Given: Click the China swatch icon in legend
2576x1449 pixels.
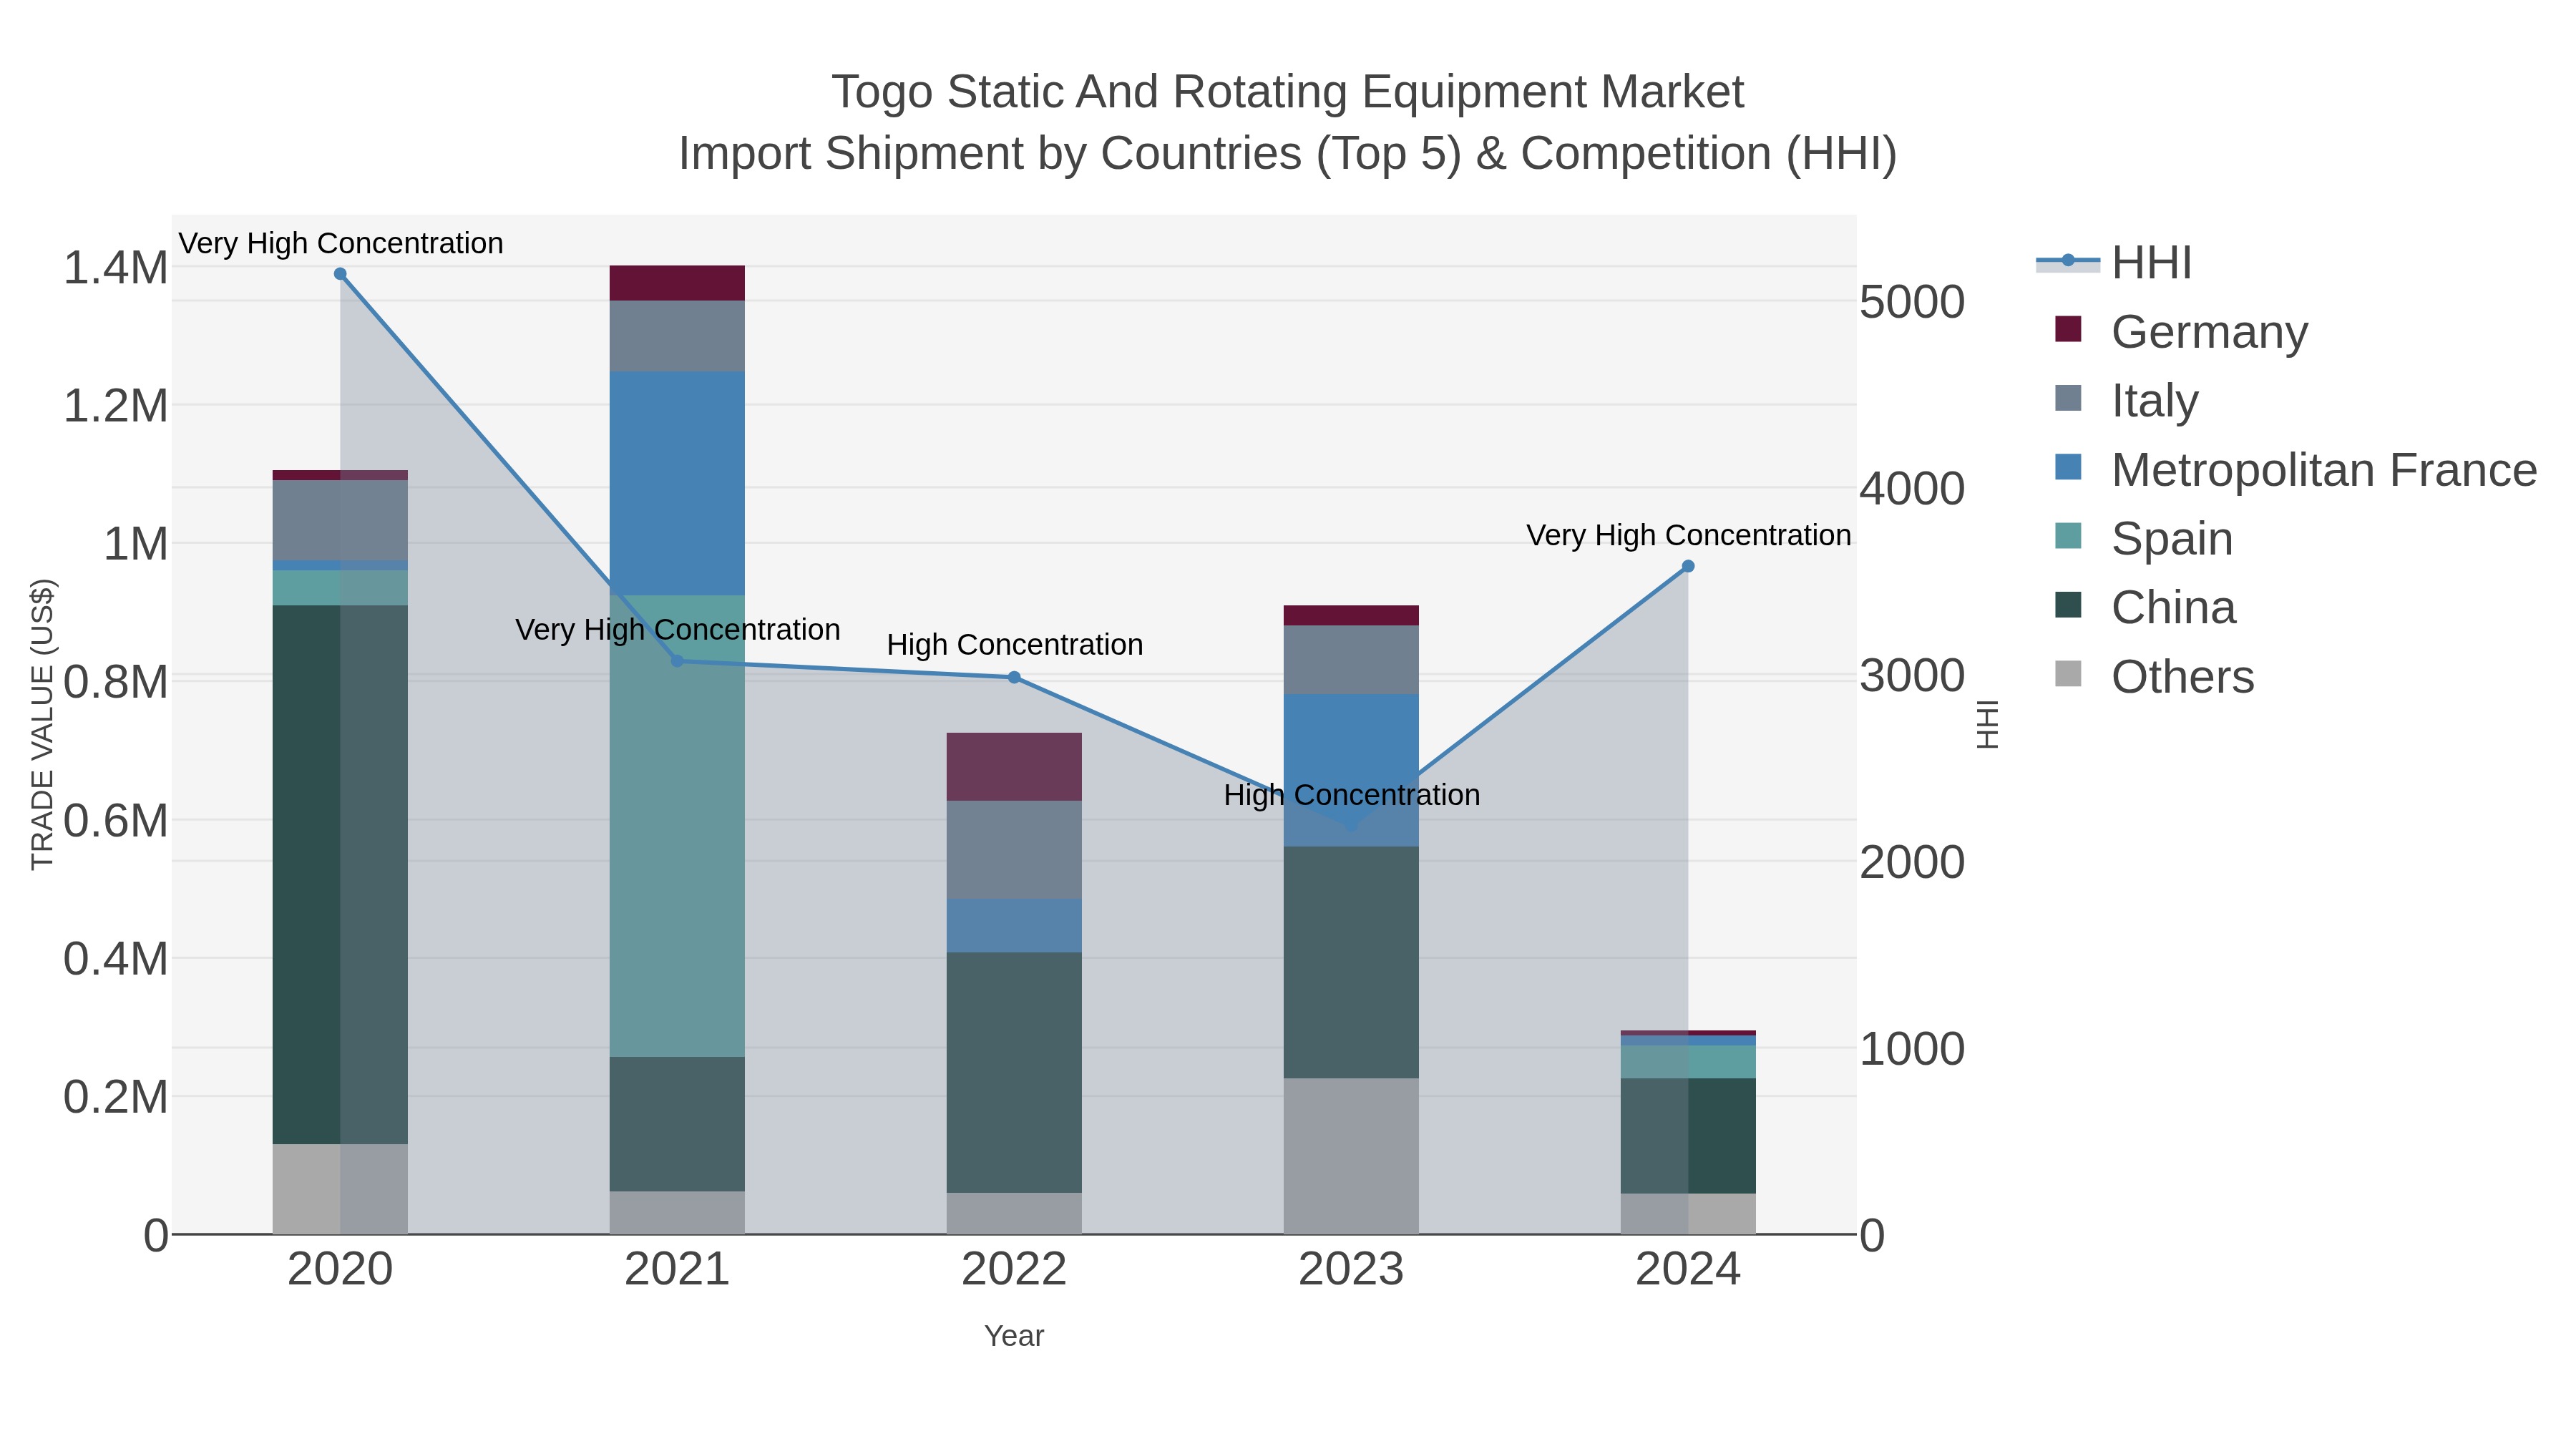Looking at the screenshot, I should click(2068, 605).
